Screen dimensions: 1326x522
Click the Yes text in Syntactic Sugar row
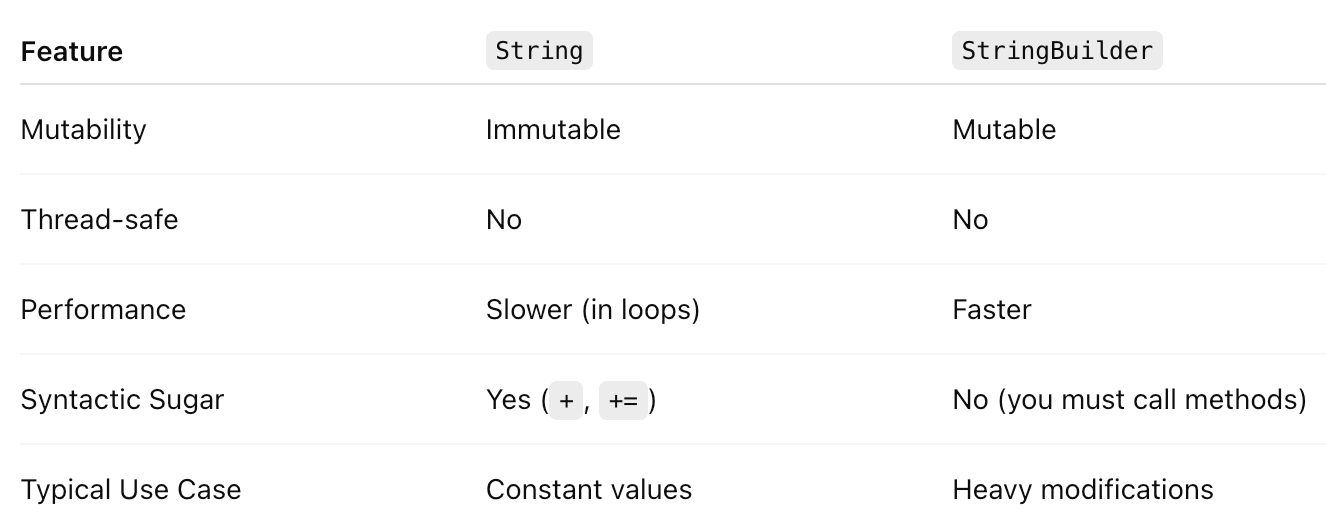(x=508, y=400)
